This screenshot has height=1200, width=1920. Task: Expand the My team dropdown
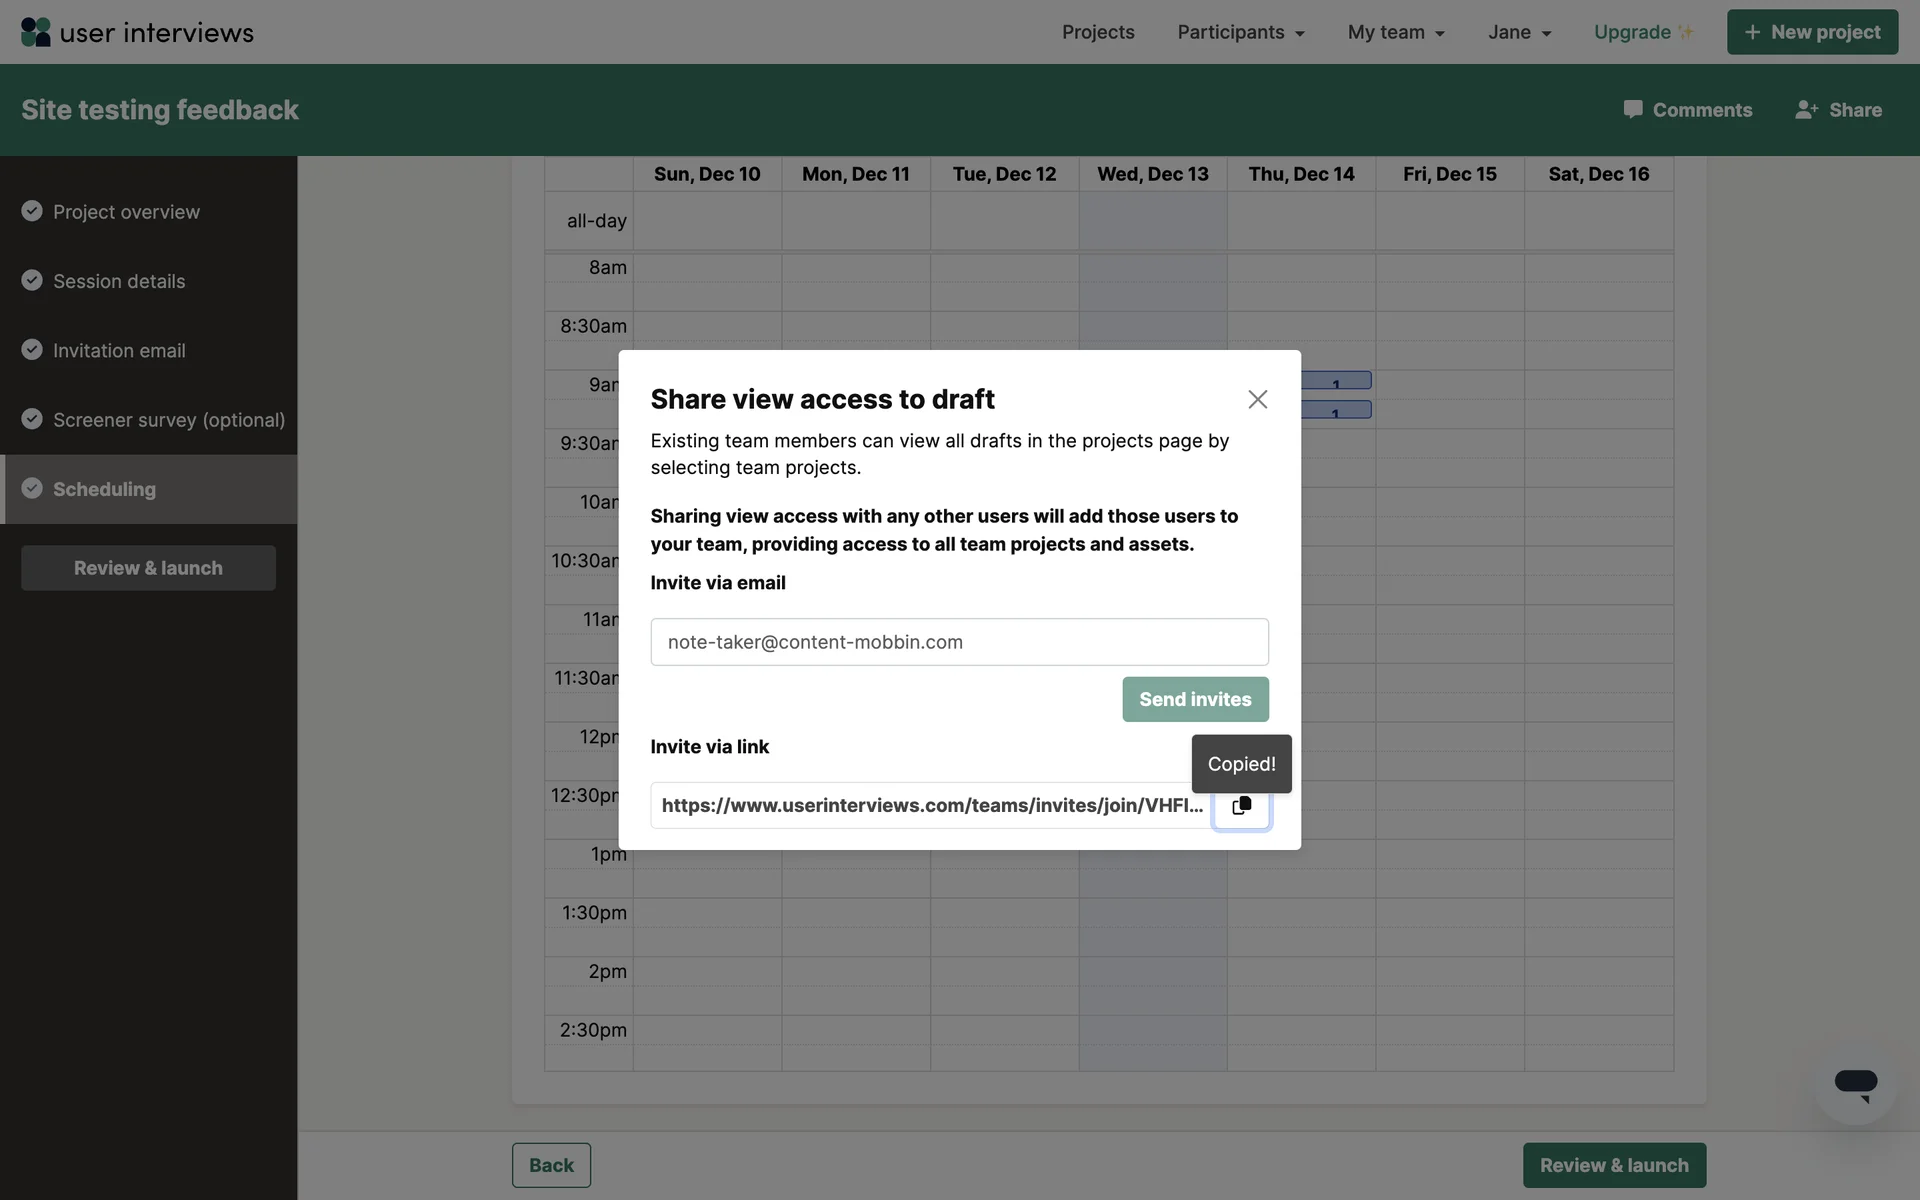coord(1395,32)
